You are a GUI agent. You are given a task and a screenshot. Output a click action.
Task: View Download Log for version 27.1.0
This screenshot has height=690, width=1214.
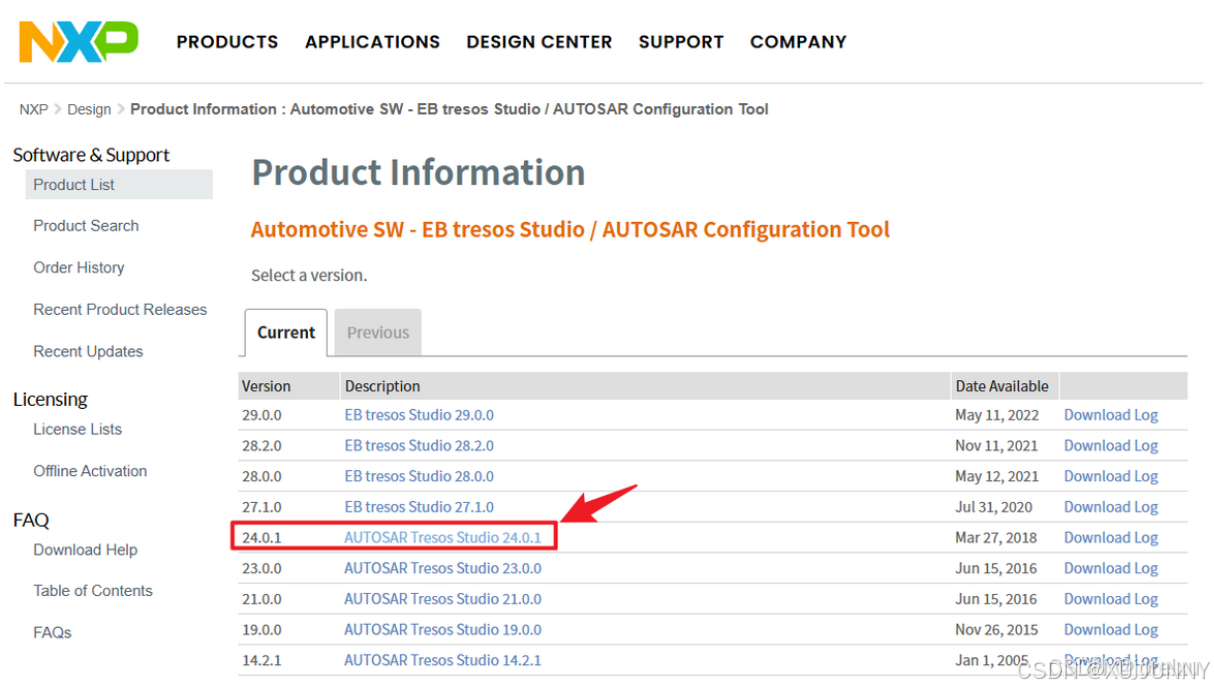[x=1111, y=507]
